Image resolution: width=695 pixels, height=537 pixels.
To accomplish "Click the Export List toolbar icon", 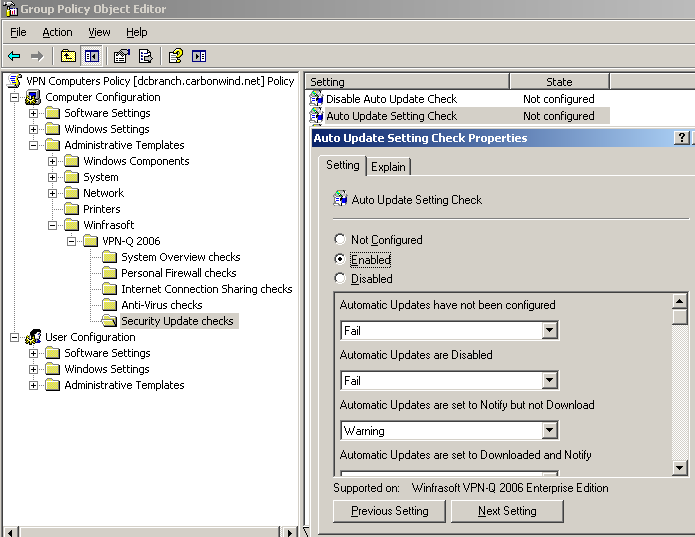I will coord(145,56).
